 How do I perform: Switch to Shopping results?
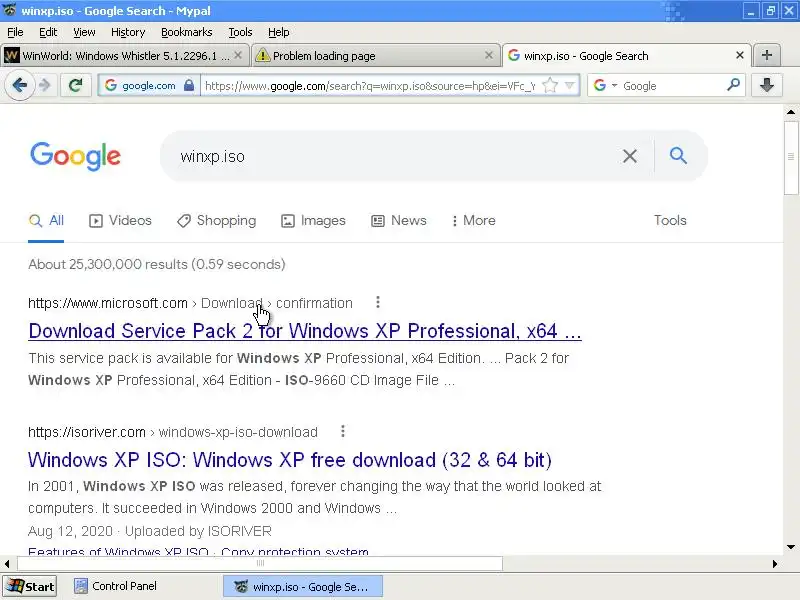pos(216,220)
